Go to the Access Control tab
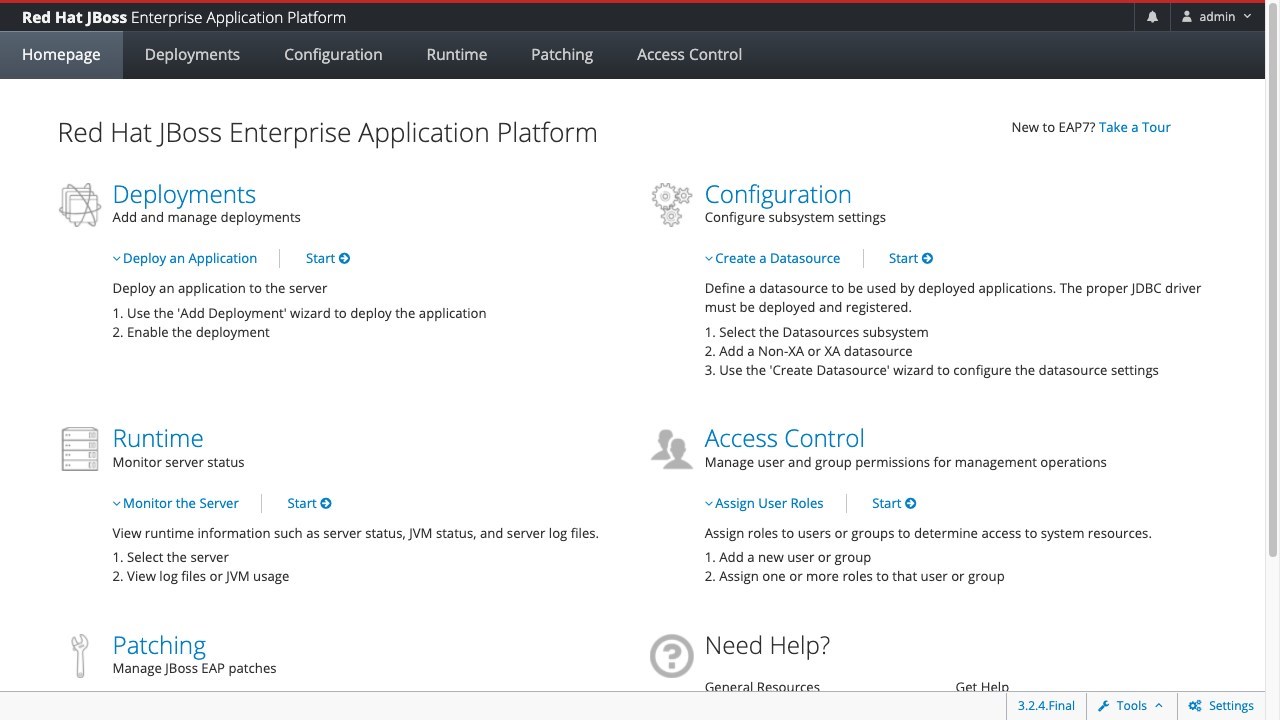This screenshot has height=720, width=1280. (x=689, y=55)
